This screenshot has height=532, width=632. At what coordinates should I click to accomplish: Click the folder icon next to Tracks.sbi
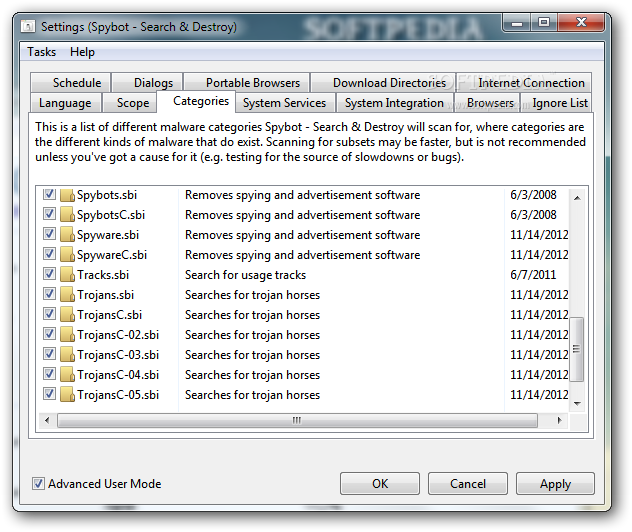(x=67, y=275)
